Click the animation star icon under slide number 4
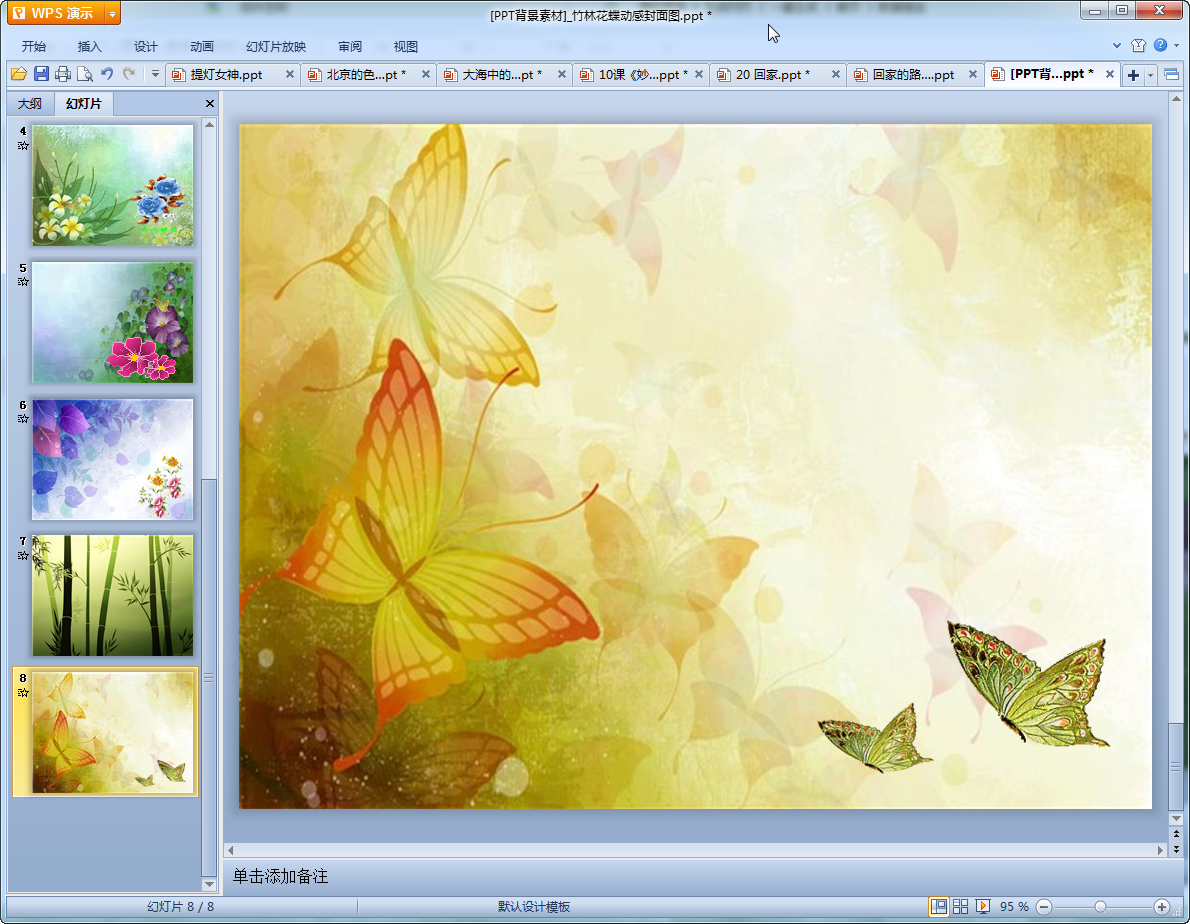This screenshot has height=924, width=1190. (x=23, y=146)
